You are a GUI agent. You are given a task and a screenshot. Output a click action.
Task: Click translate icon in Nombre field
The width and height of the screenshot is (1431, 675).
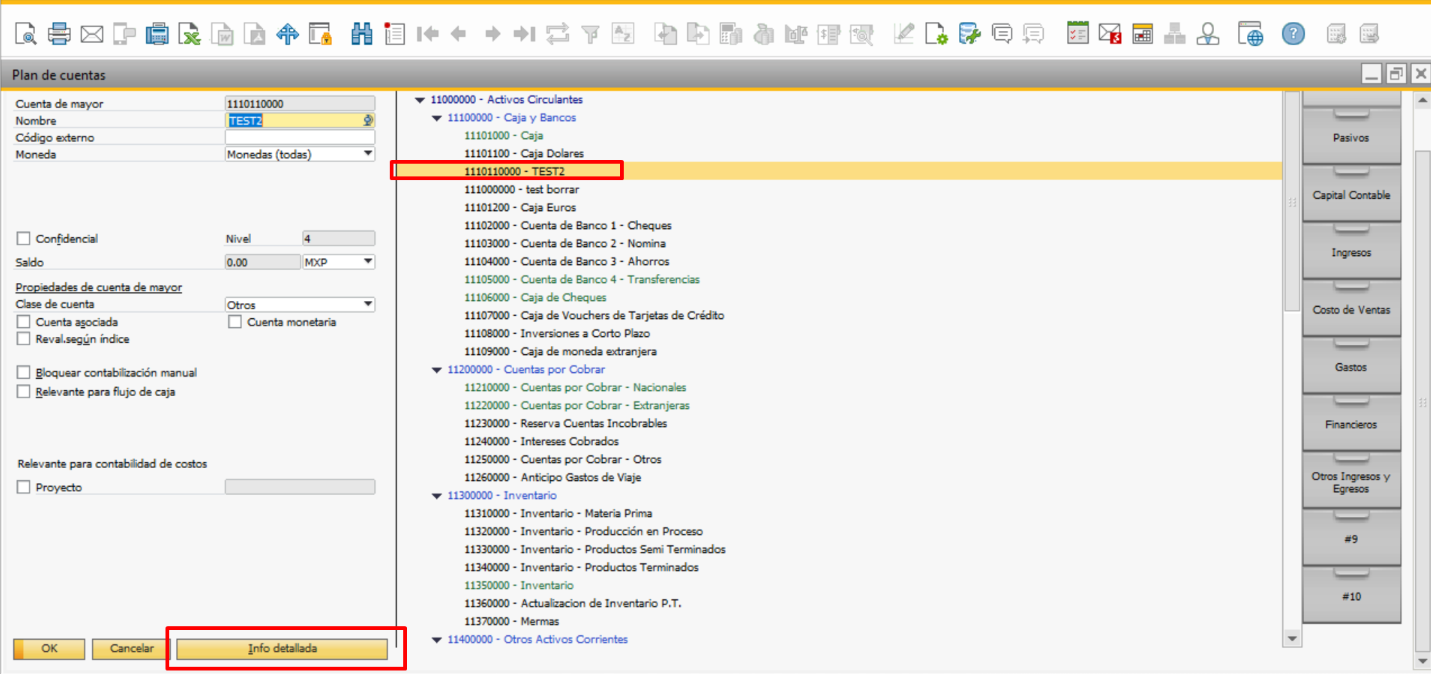(x=368, y=120)
